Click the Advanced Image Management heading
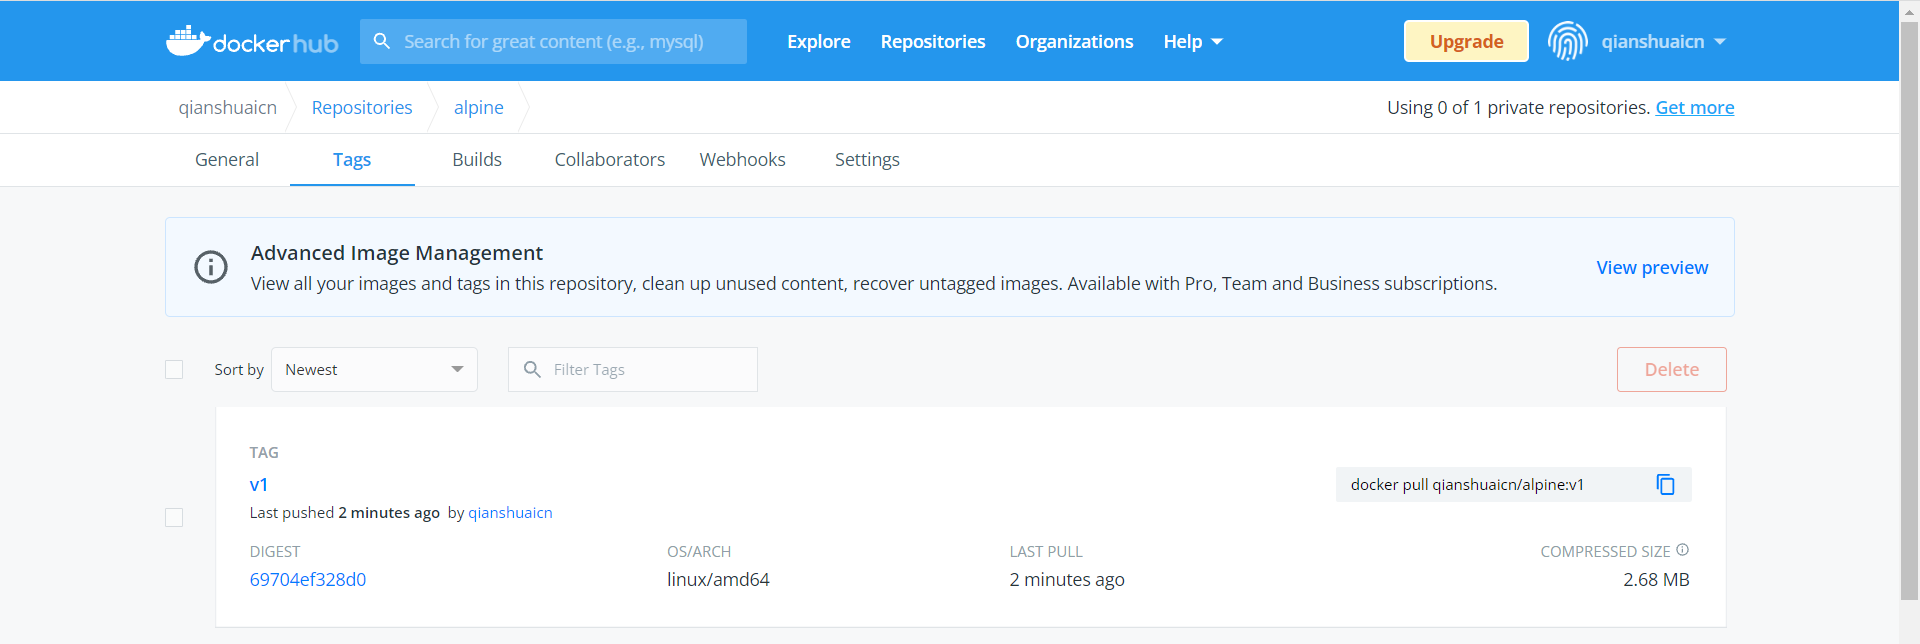 (x=397, y=253)
